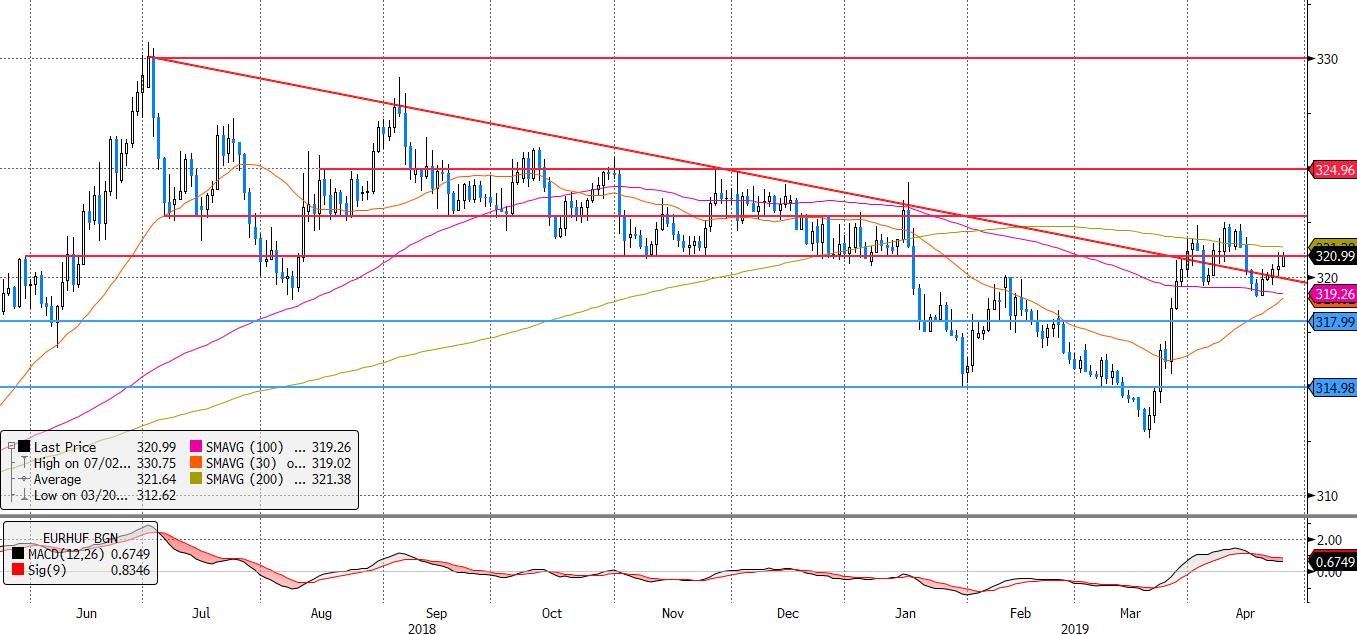Click the 330 tick on price axis
1357x634 pixels.
pos(1327,60)
